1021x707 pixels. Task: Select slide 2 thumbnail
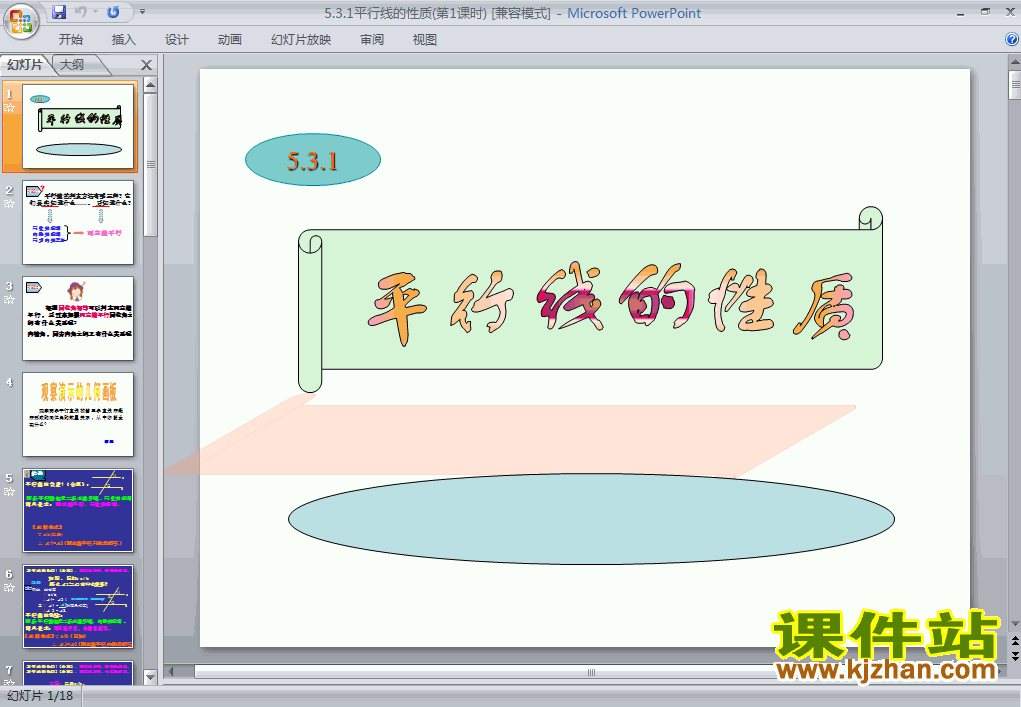(78, 223)
